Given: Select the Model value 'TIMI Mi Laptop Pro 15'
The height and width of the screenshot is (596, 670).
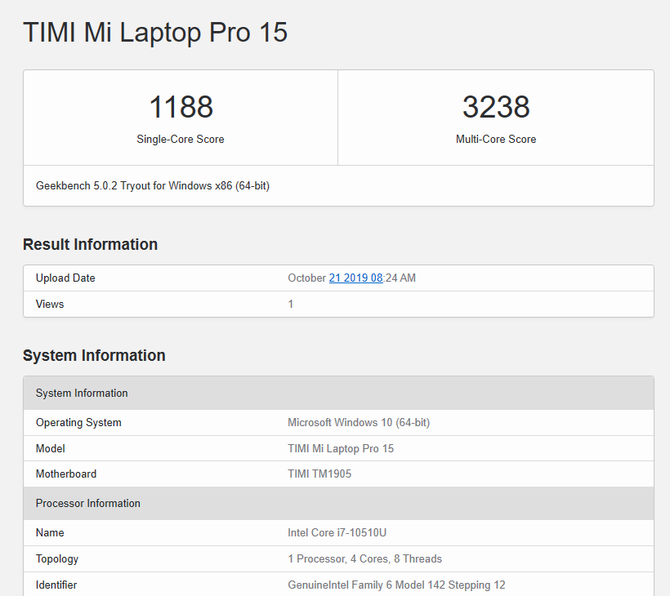Looking at the screenshot, I should (x=341, y=449).
